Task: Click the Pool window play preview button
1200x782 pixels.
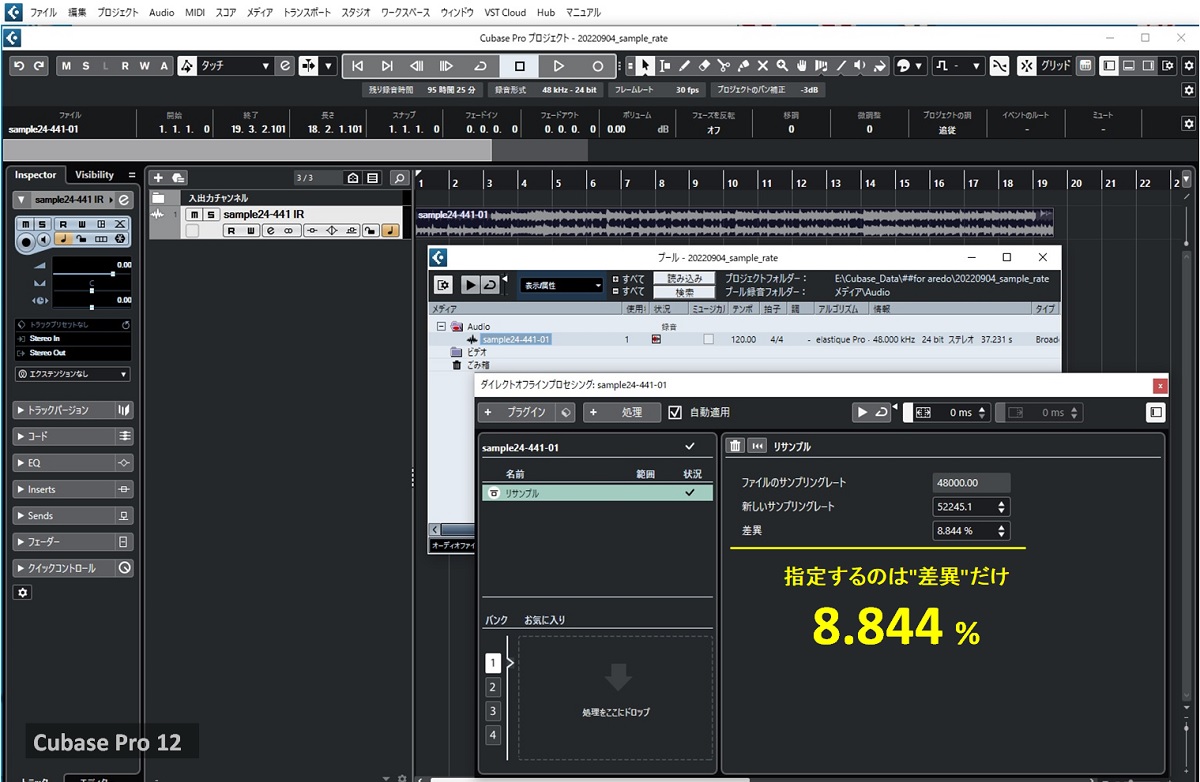Action: tap(470, 285)
